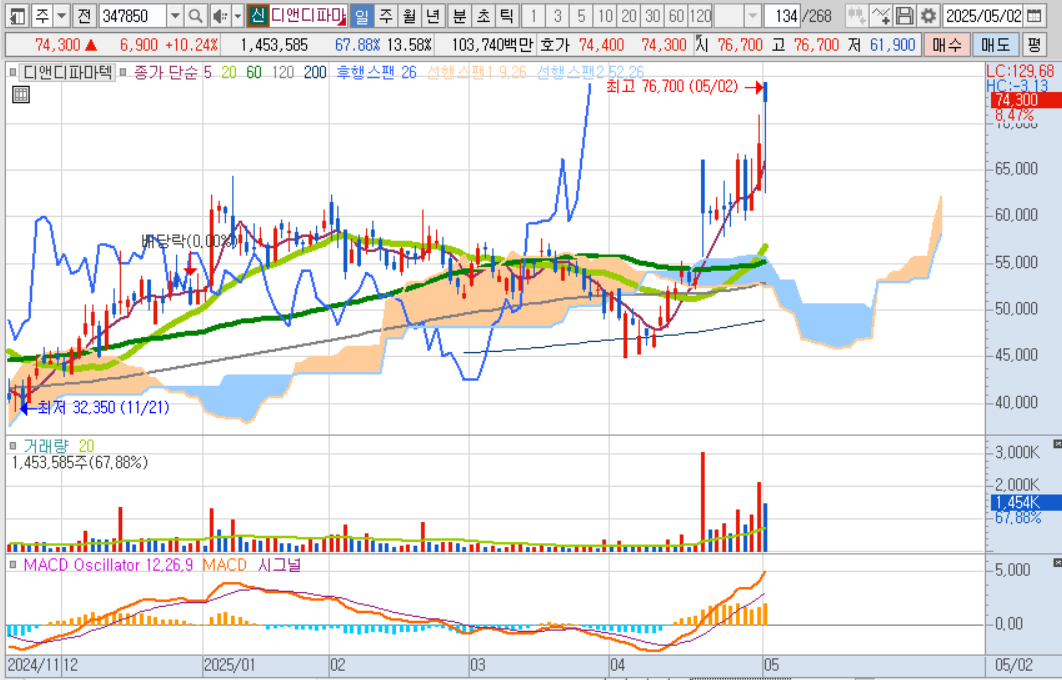Click the save chart floppy icon
The width and height of the screenshot is (1062, 680).
click(x=904, y=16)
